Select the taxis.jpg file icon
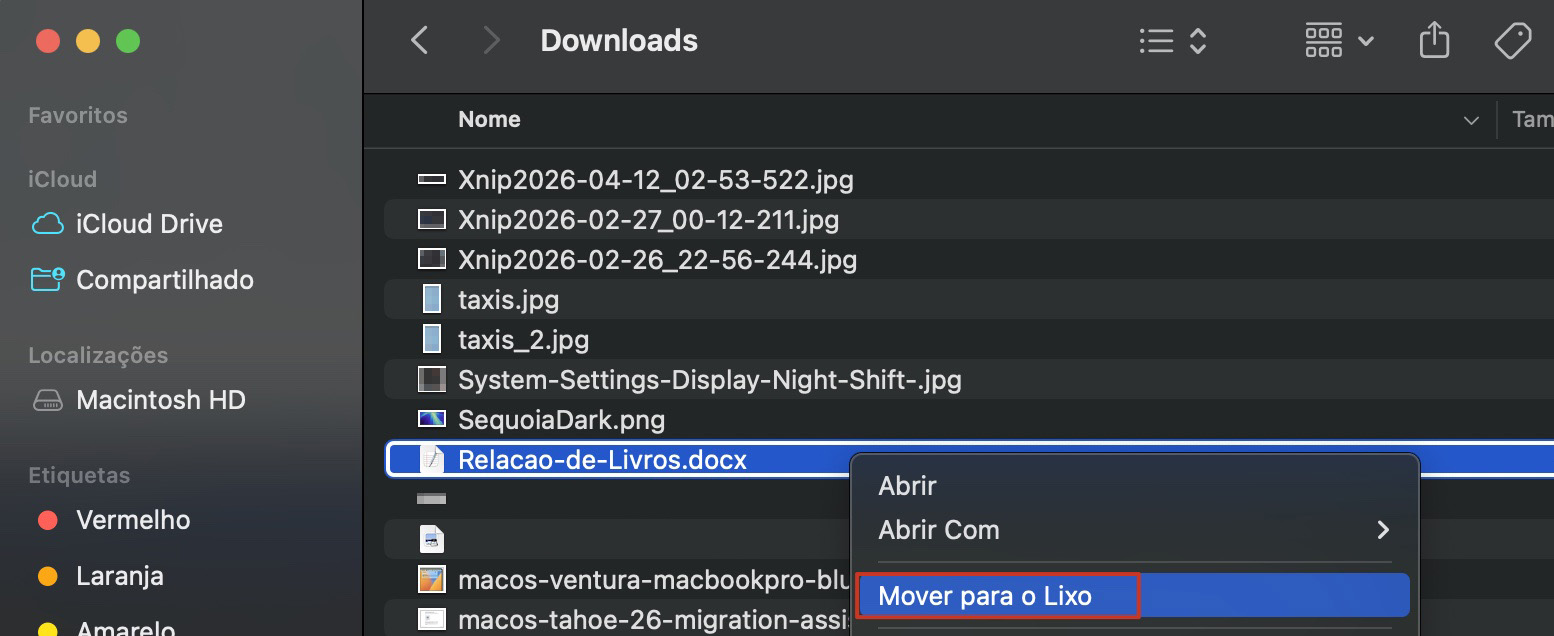Viewport: 1554px width, 636px height. pos(432,299)
